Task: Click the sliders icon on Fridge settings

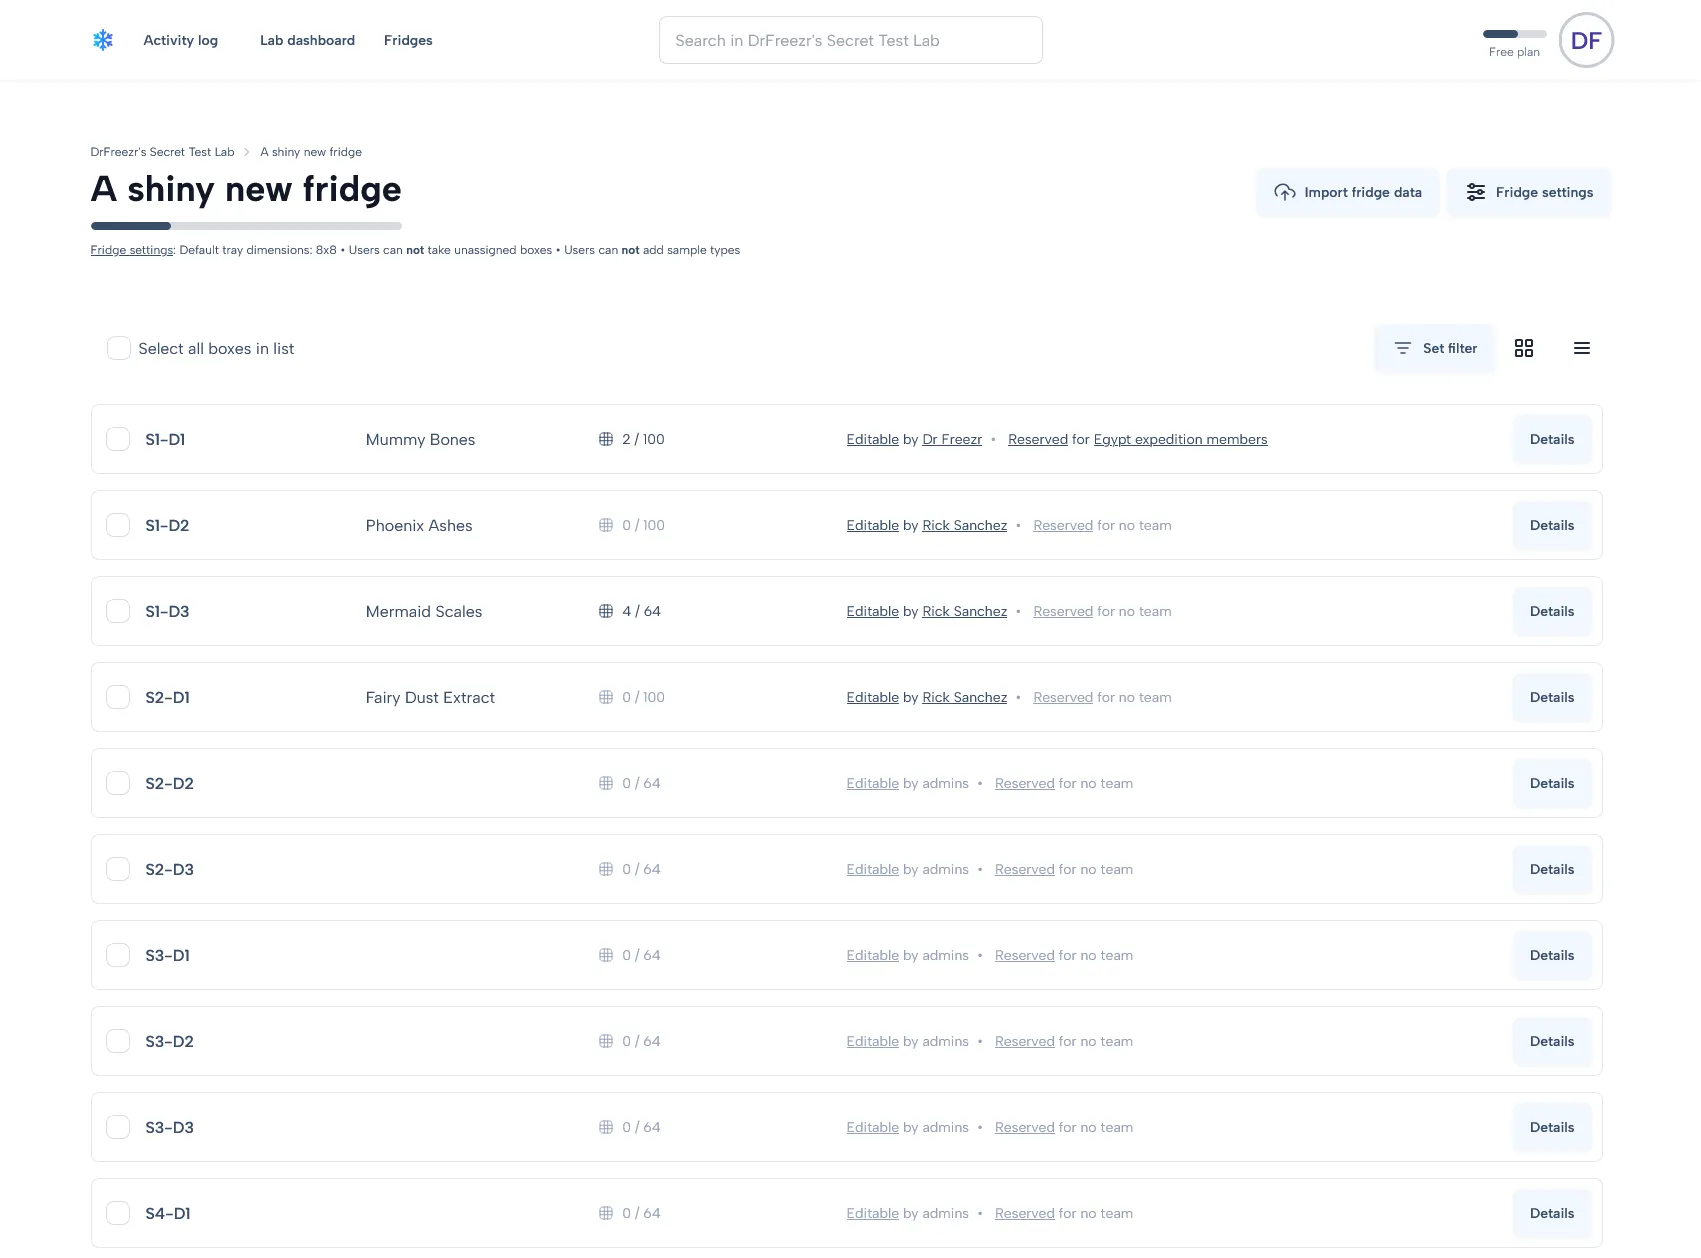Action: (1476, 192)
